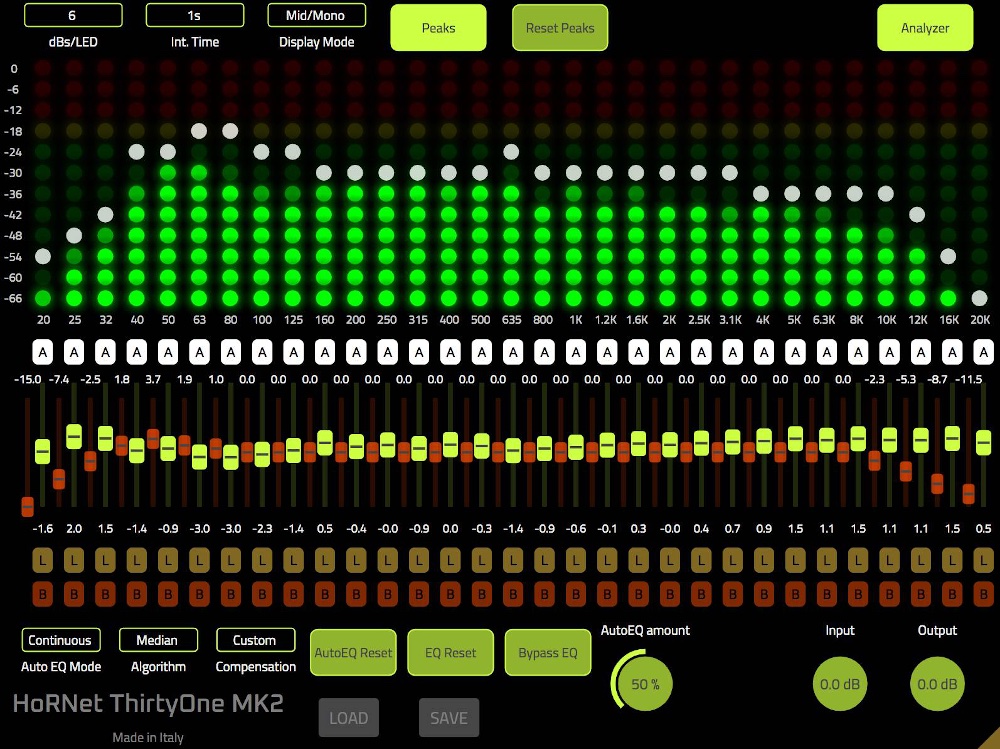Toggle the Analyzer on
1000x749 pixels.
pyautogui.click(x=924, y=28)
